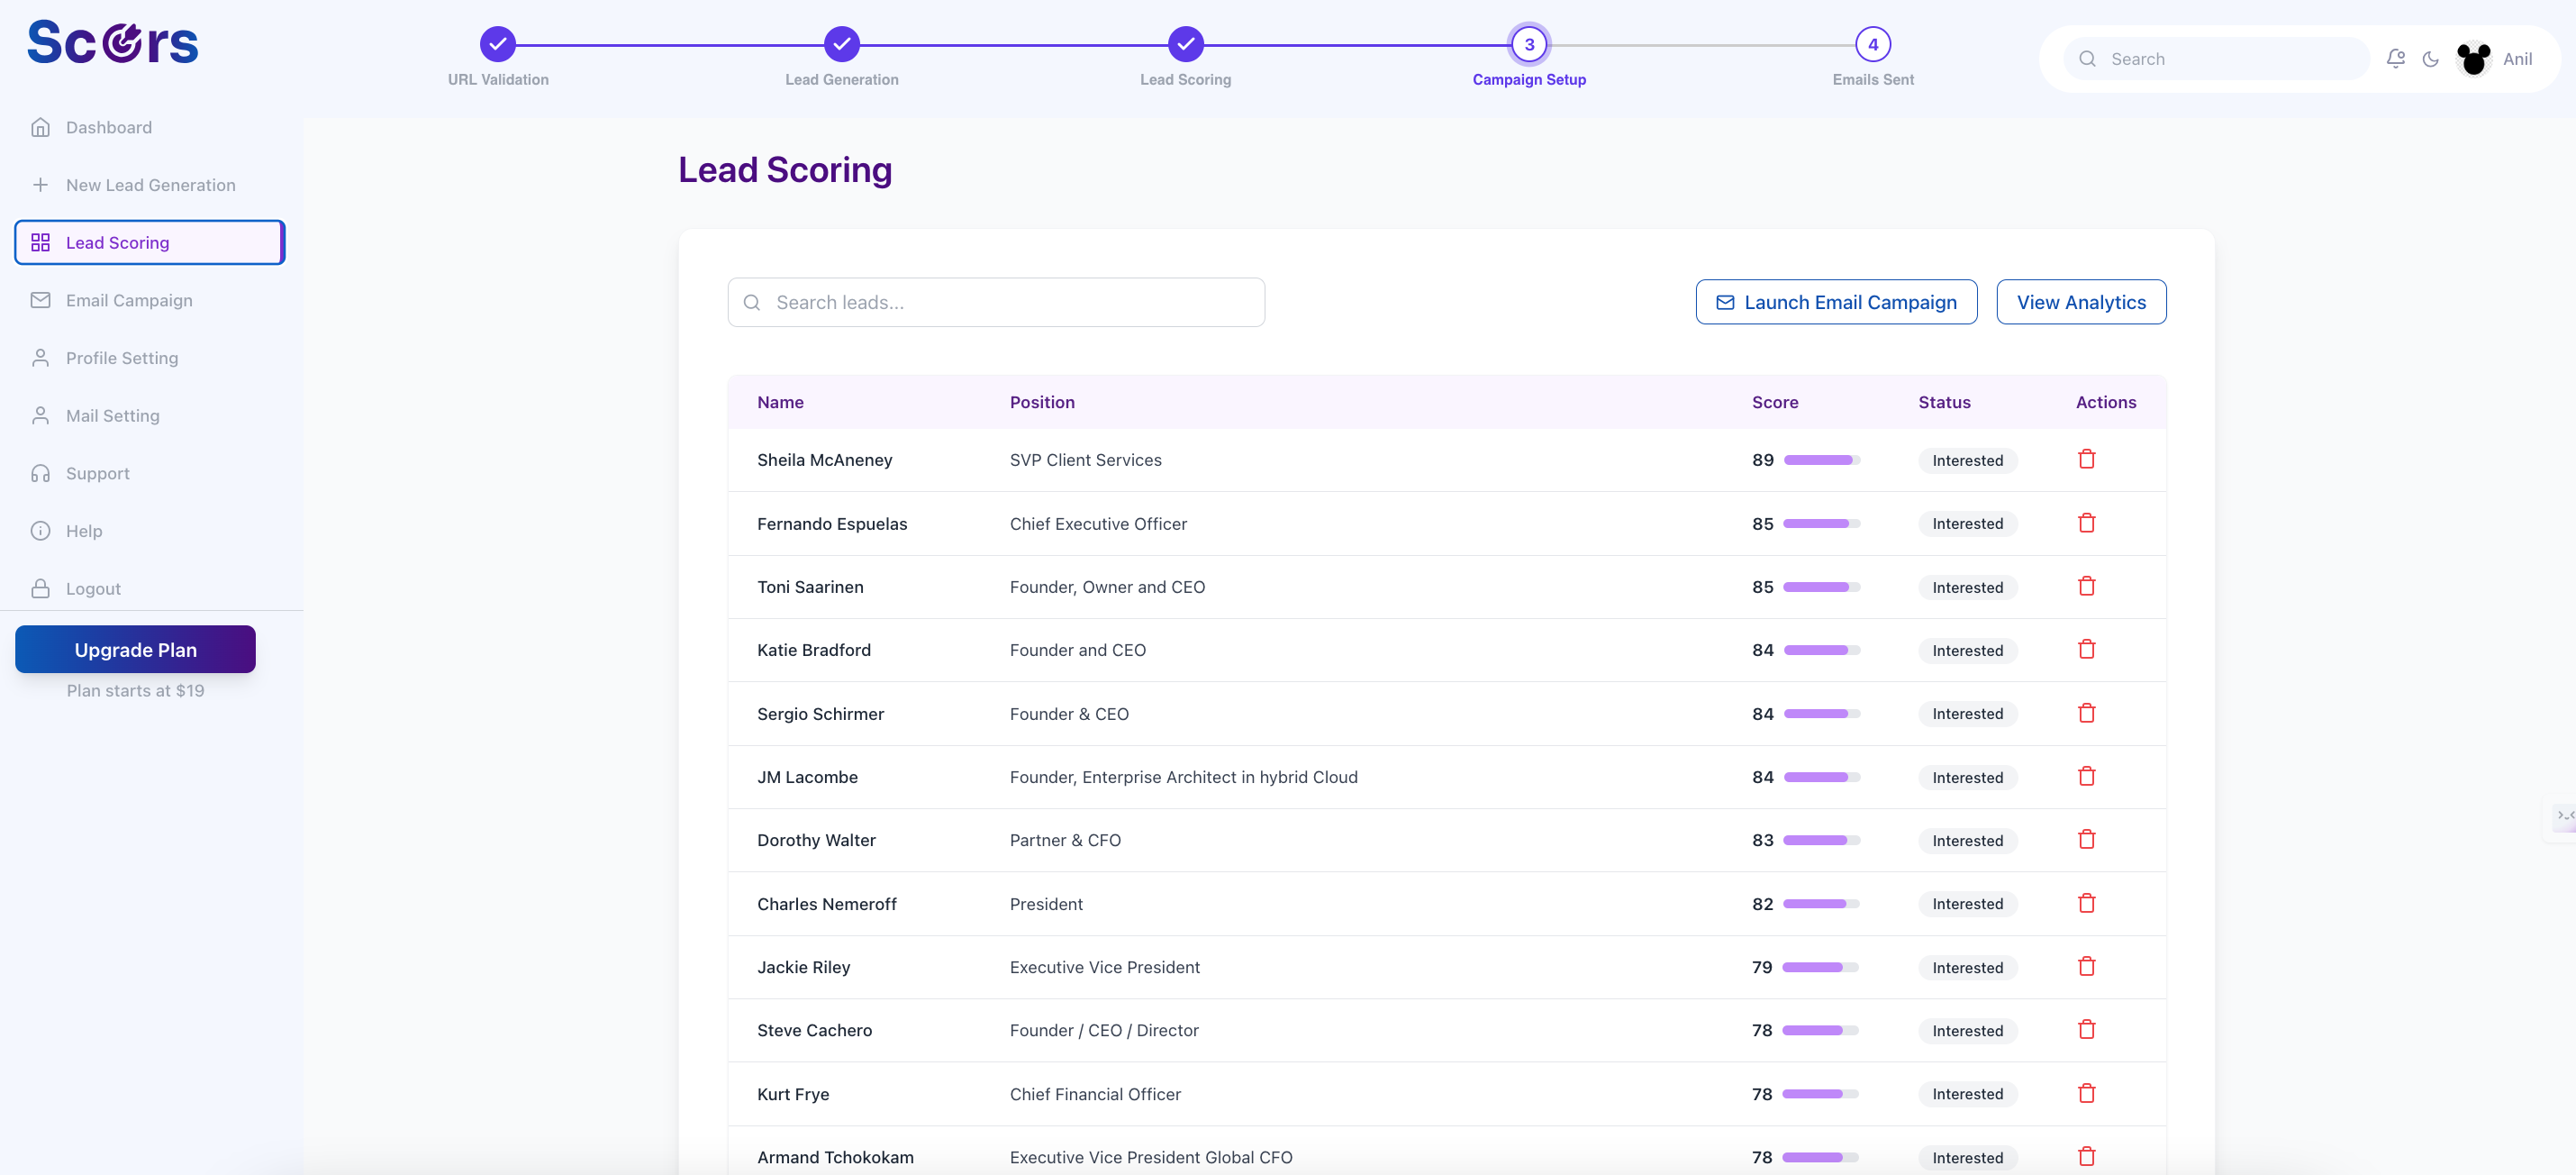Launch Email Campaign button
This screenshot has width=2576, height=1175.
click(1836, 302)
